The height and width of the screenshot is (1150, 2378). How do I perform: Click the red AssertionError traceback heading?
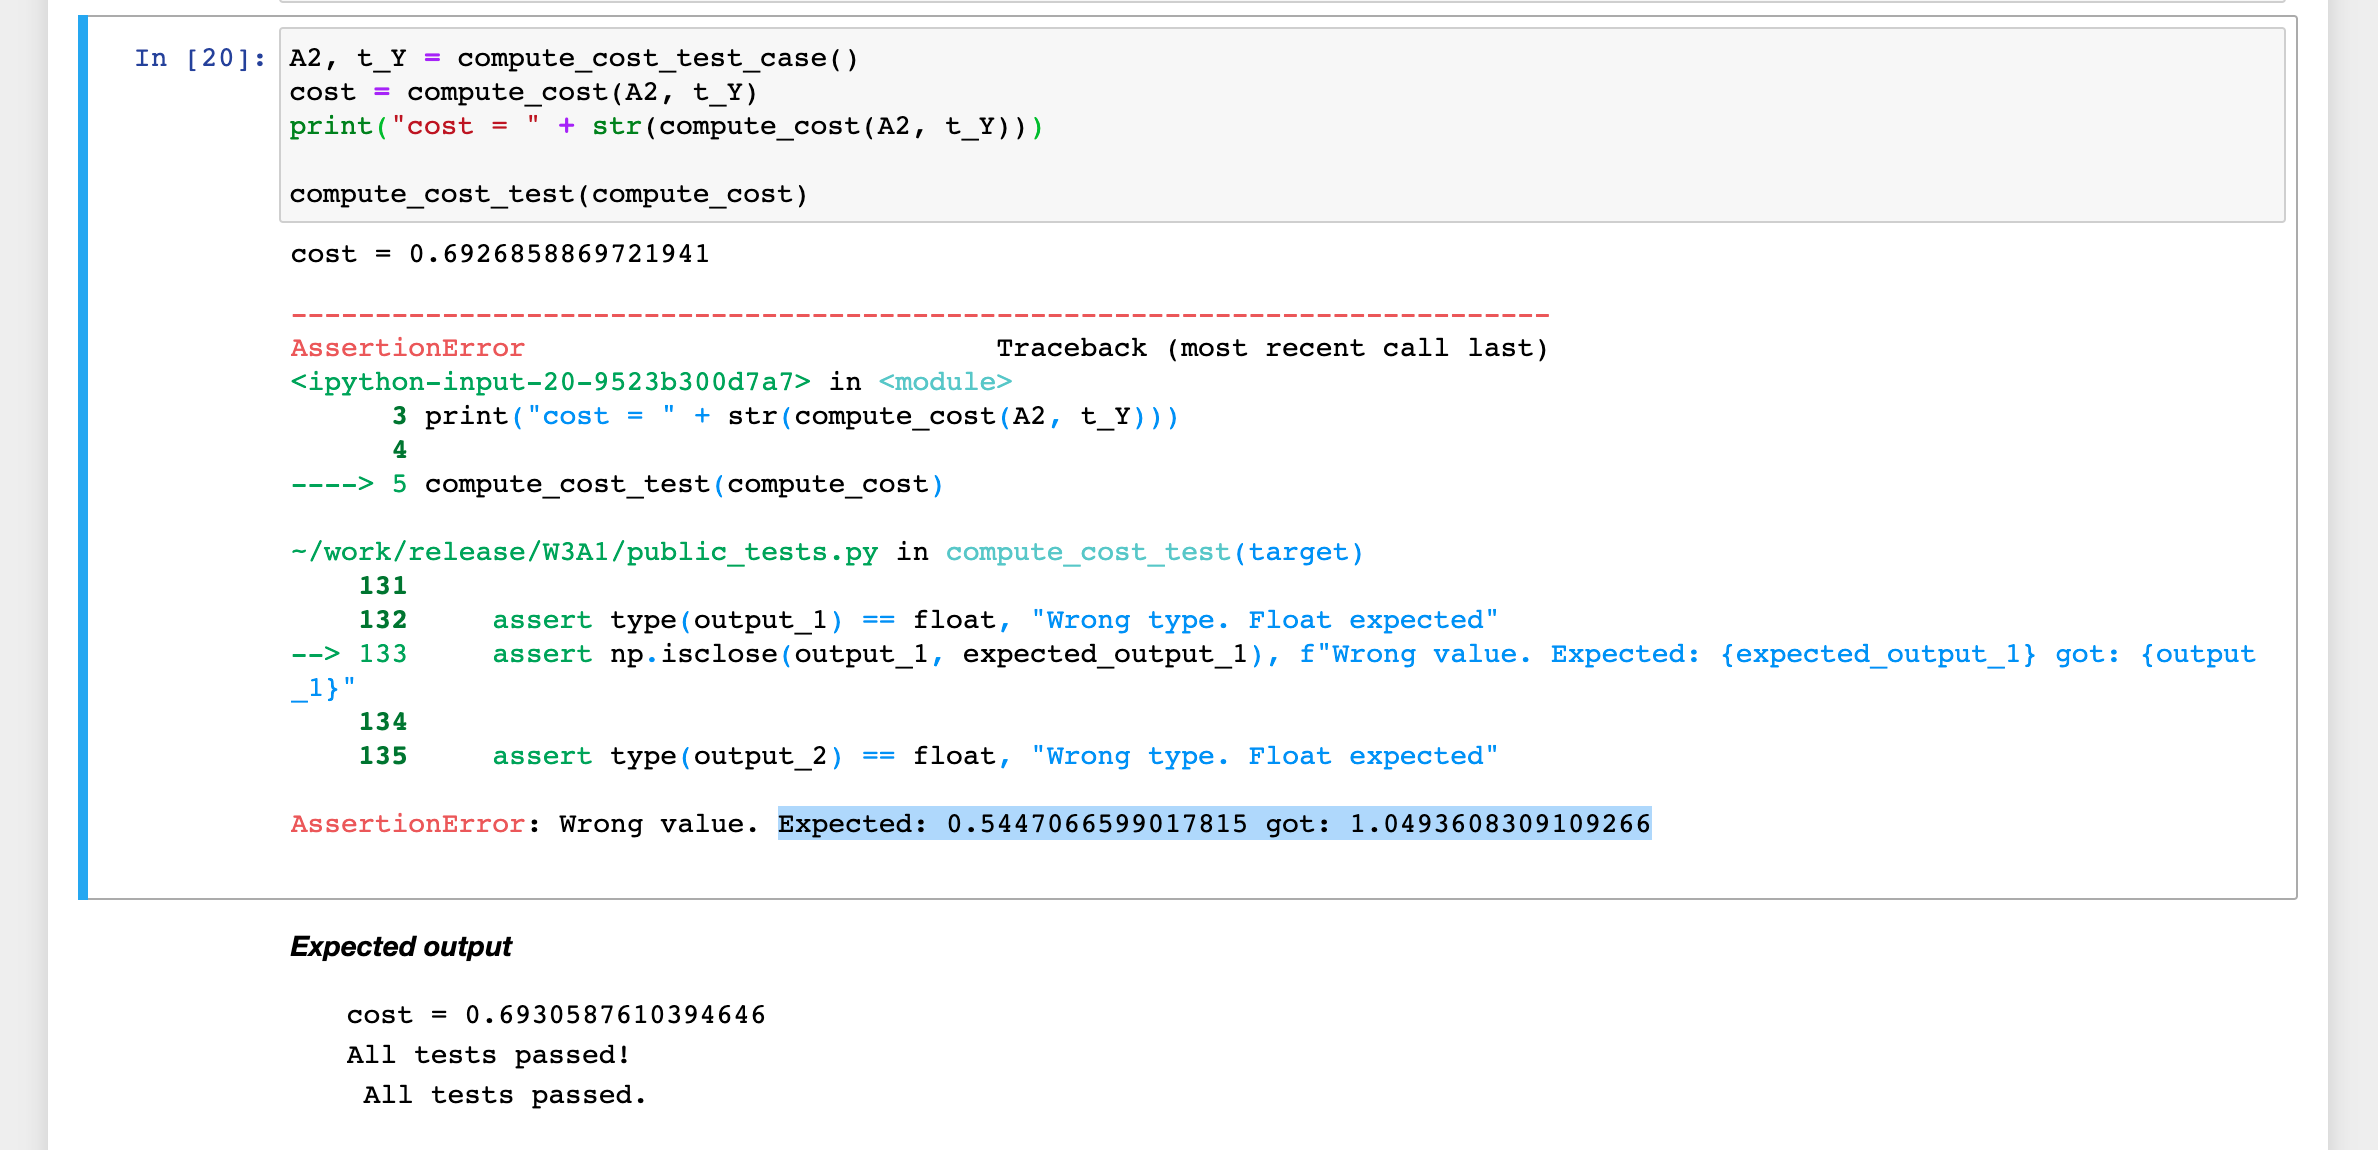pos(407,348)
